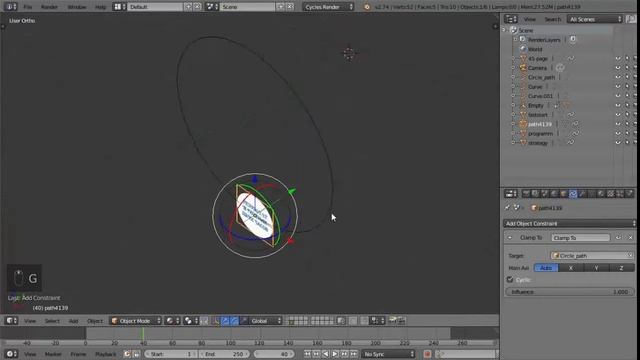Open the Add Object Constraint dropdown
The height and width of the screenshot is (360, 640).
(x=569, y=223)
